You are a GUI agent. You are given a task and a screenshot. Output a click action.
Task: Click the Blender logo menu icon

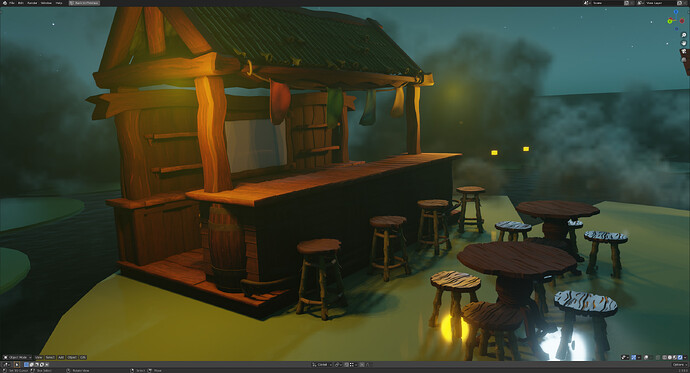(5, 3)
